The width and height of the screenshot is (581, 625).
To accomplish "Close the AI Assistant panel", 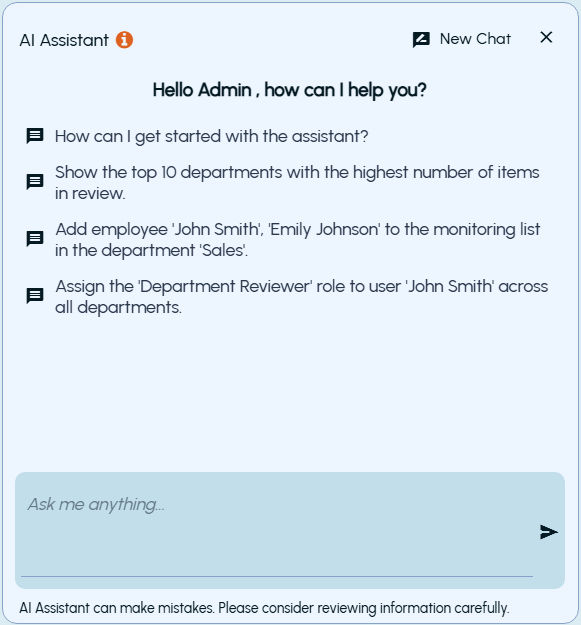I will (x=546, y=37).
